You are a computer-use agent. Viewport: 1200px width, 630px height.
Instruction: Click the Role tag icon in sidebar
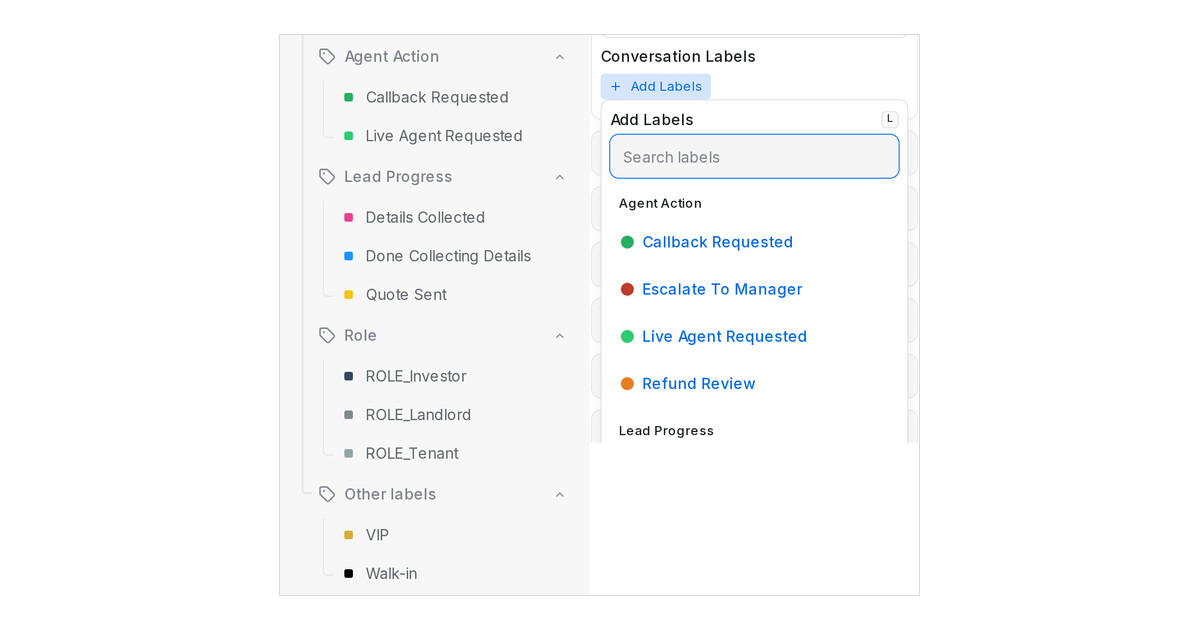(x=327, y=336)
